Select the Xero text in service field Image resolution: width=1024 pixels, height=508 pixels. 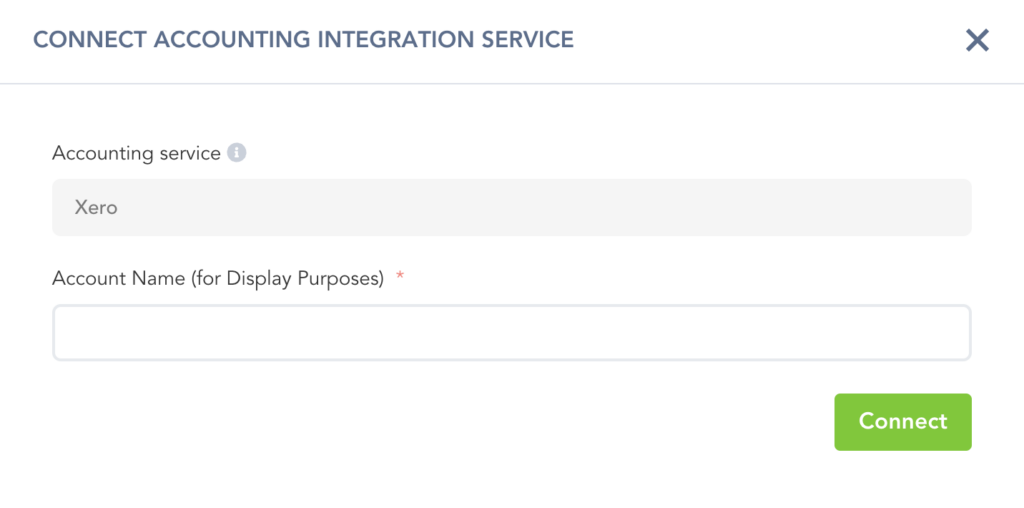point(96,208)
